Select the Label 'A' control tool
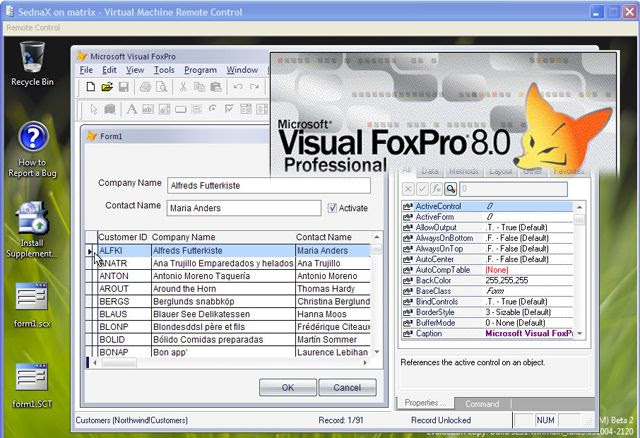 pos(131,109)
